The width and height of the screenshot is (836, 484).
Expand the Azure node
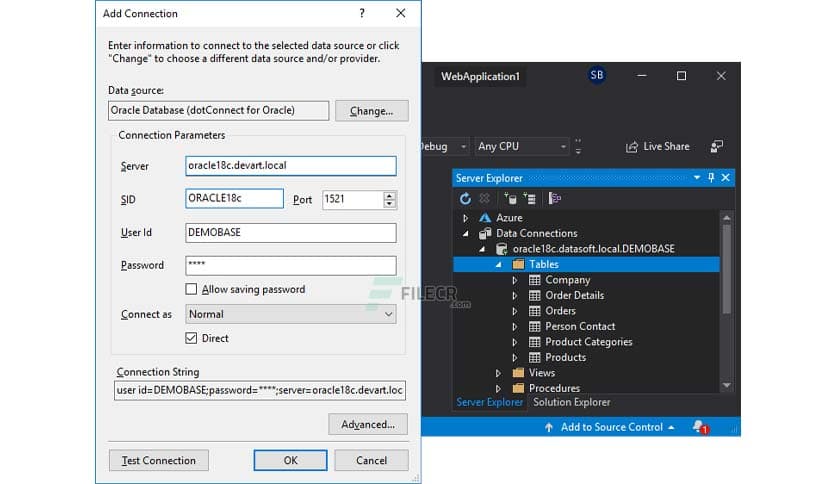click(465, 217)
